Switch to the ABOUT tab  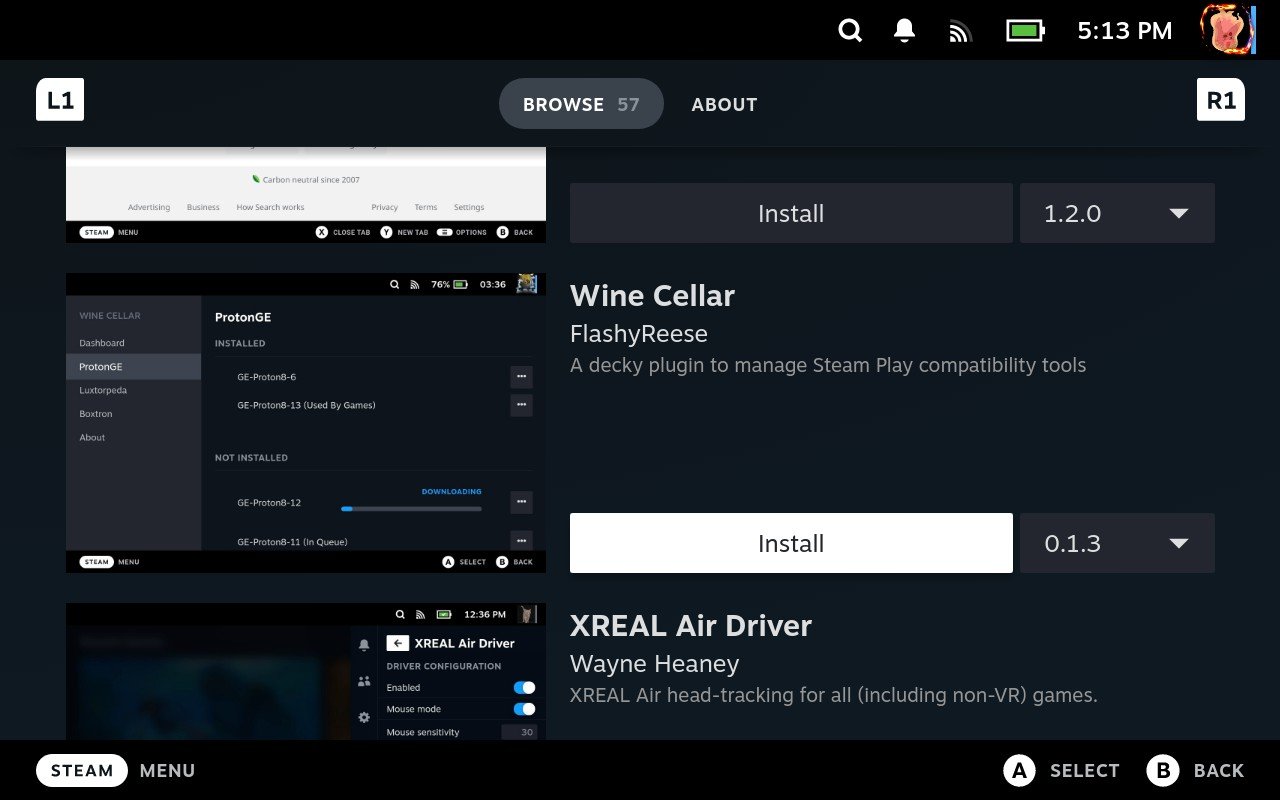click(x=724, y=104)
